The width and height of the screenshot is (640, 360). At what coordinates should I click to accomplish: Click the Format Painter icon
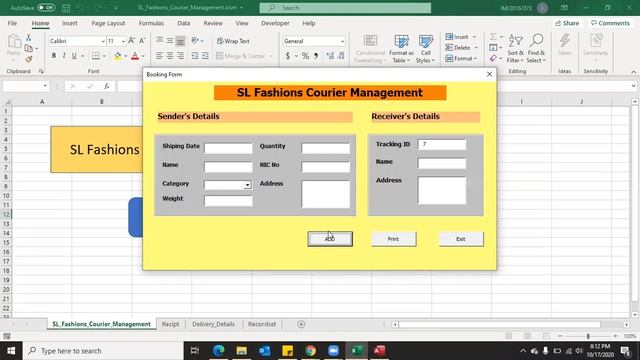point(28,60)
